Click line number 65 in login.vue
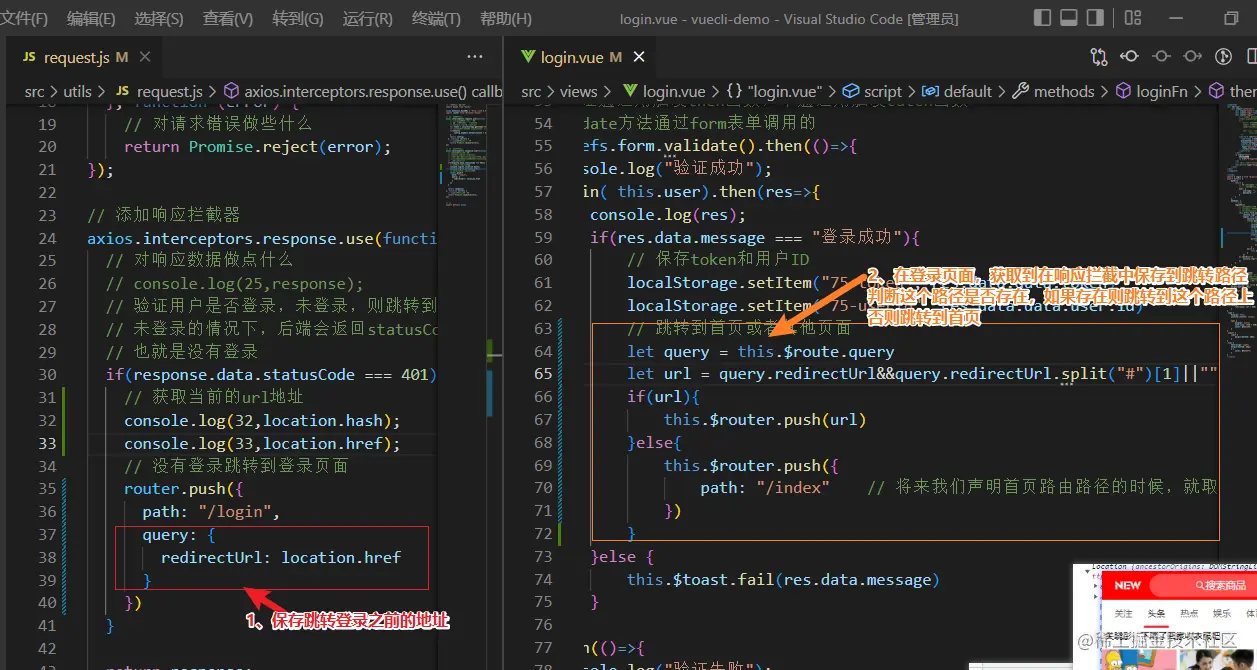This screenshot has height=670, width=1257. [x=543, y=373]
